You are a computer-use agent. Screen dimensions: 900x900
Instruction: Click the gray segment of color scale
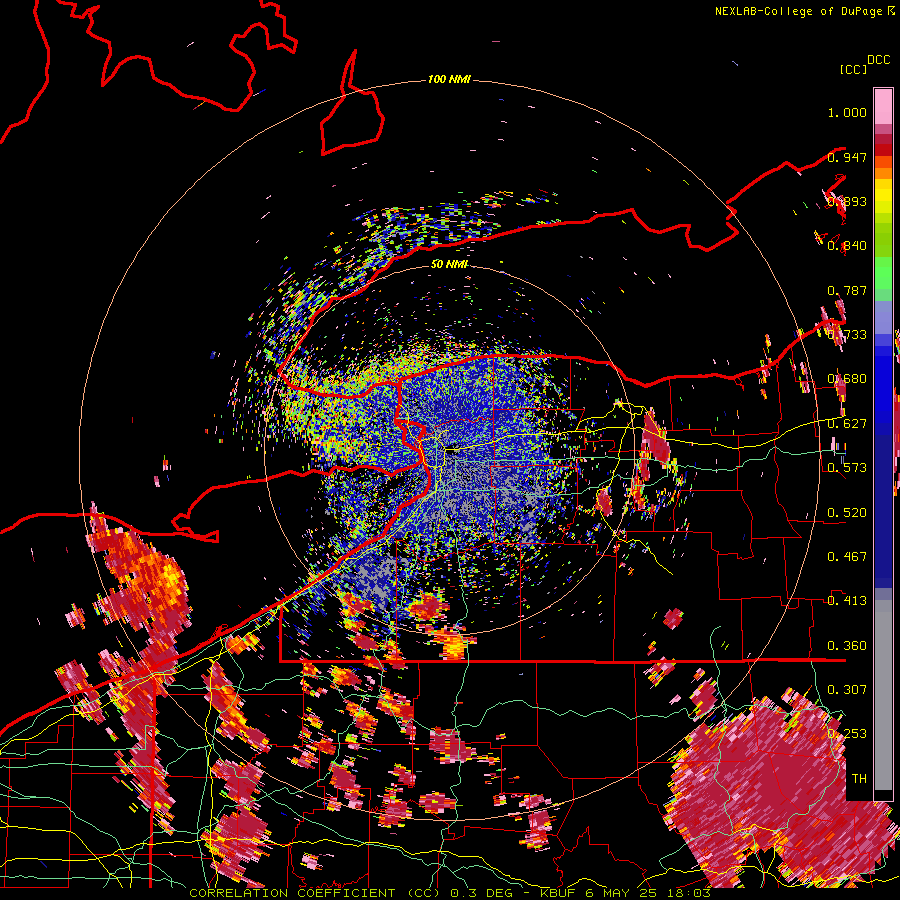(x=883, y=695)
